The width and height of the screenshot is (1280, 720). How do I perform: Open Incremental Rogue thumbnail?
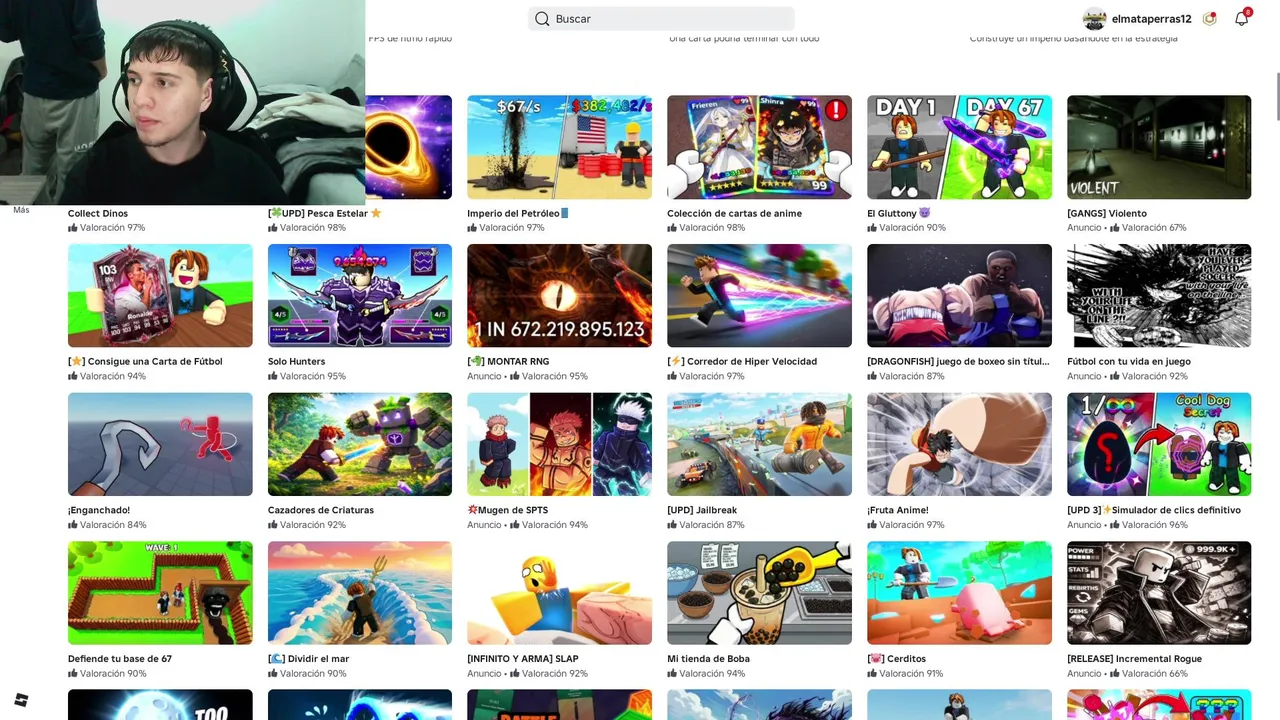click(x=1159, y=593)
